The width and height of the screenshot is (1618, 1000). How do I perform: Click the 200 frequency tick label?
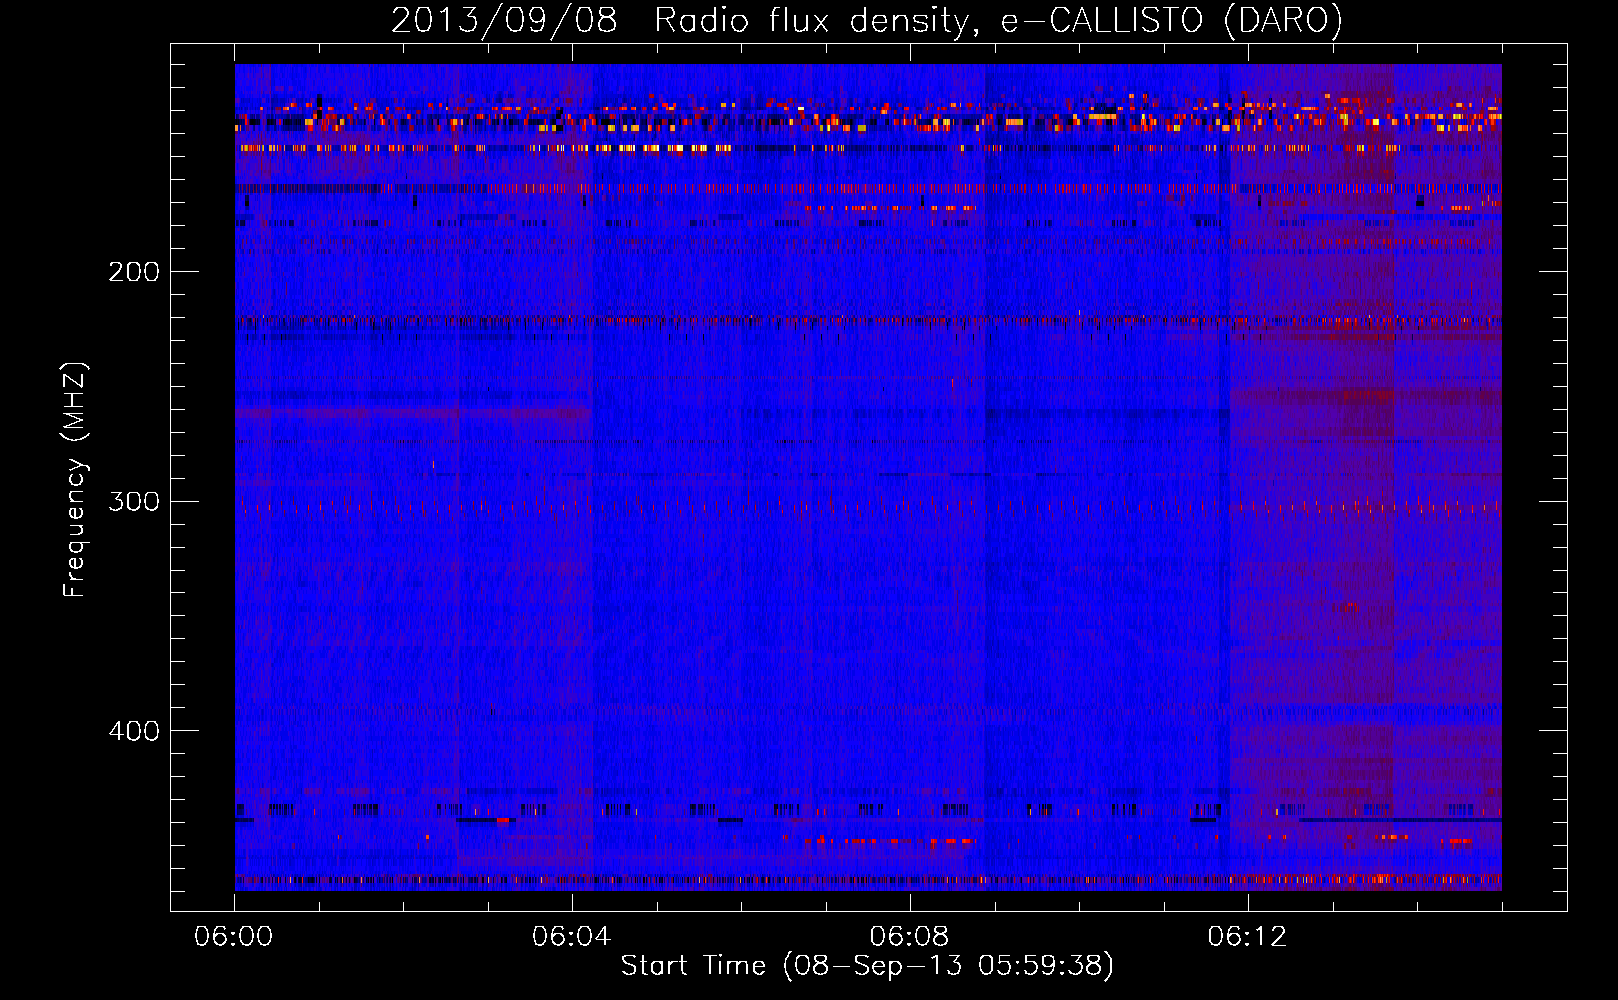(134, 272)
